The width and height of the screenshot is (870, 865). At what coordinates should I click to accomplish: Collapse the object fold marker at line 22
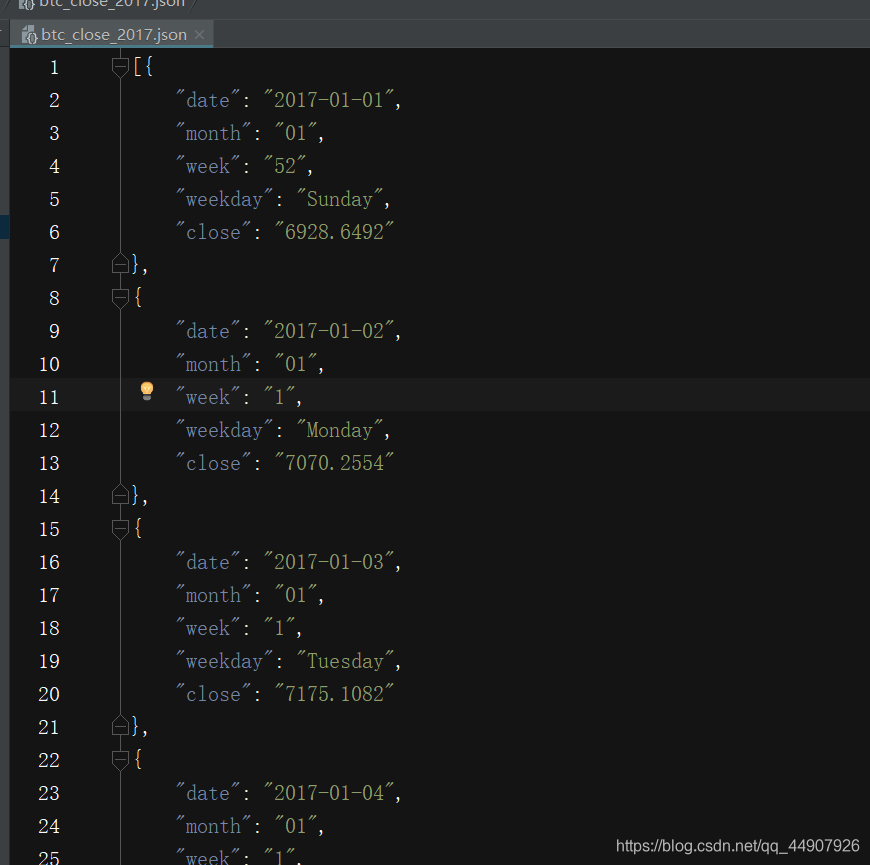[120, 760]
